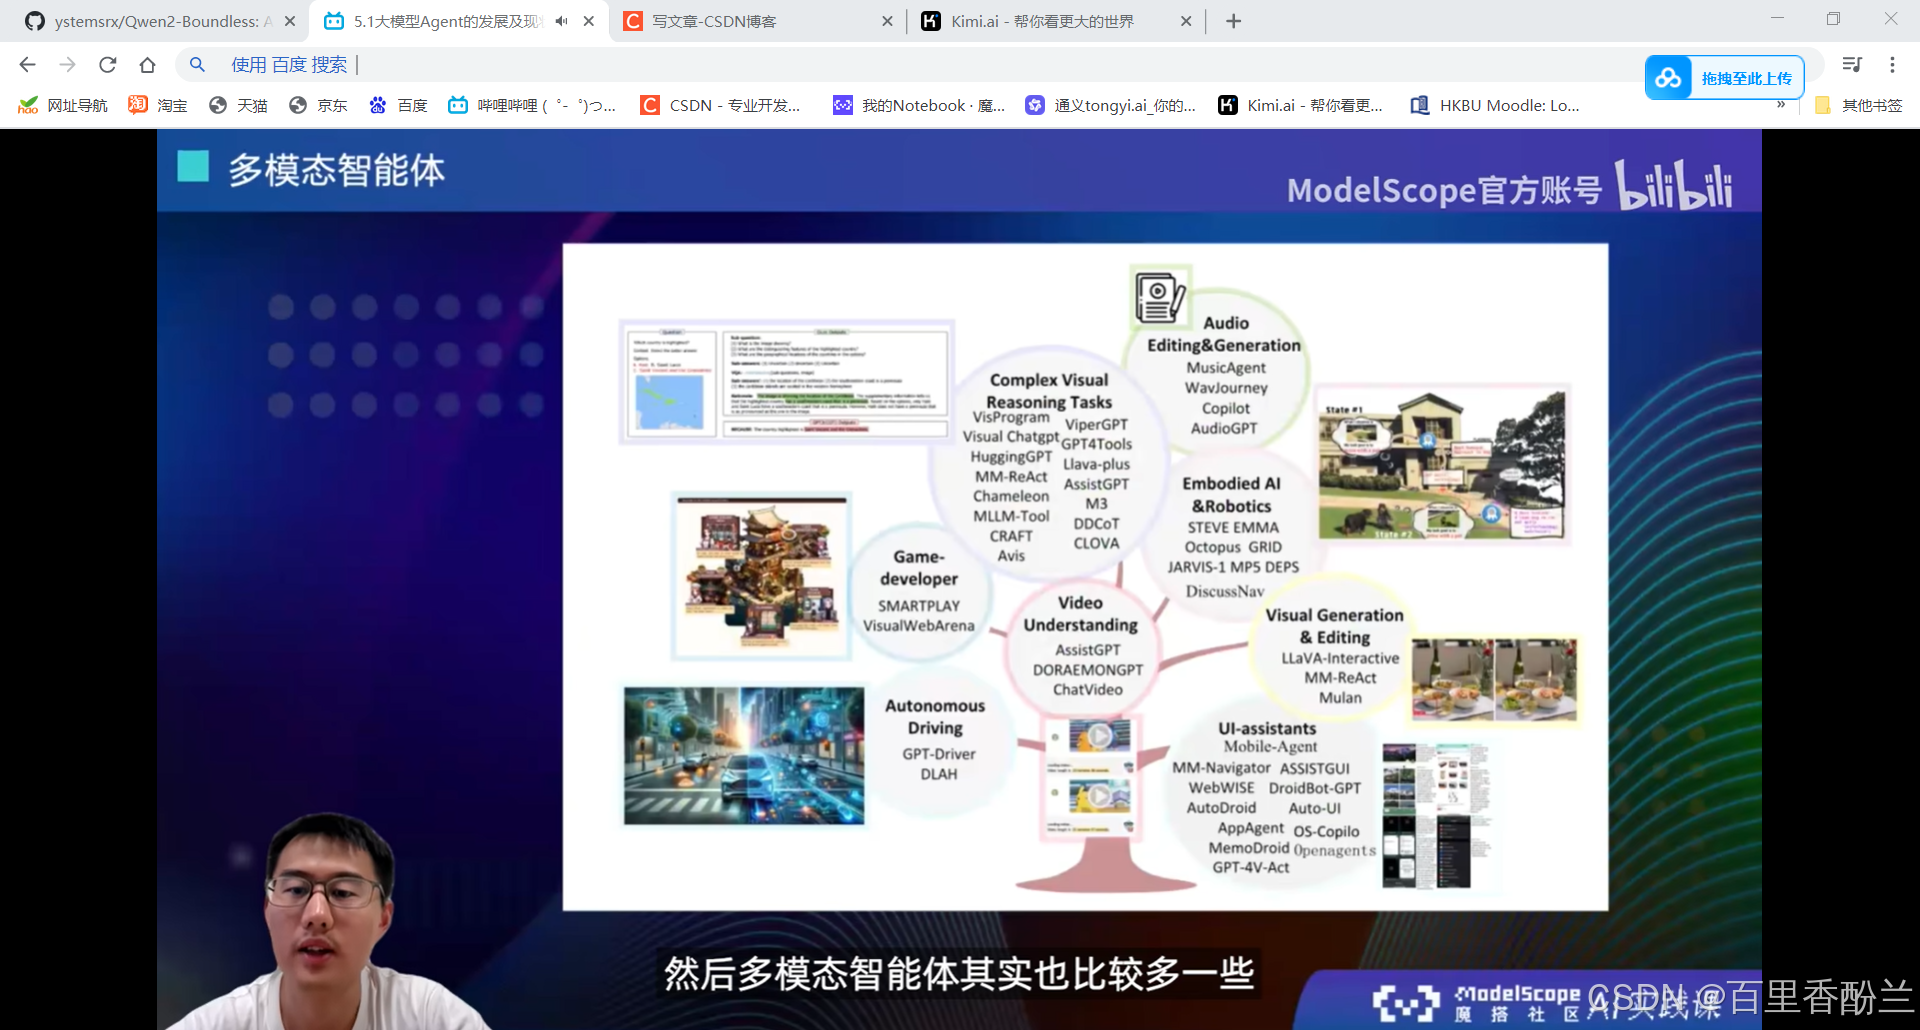The image size is (1920, 1030).
Task: Open the browser three-dot menu
Action: click(1892, 65)
